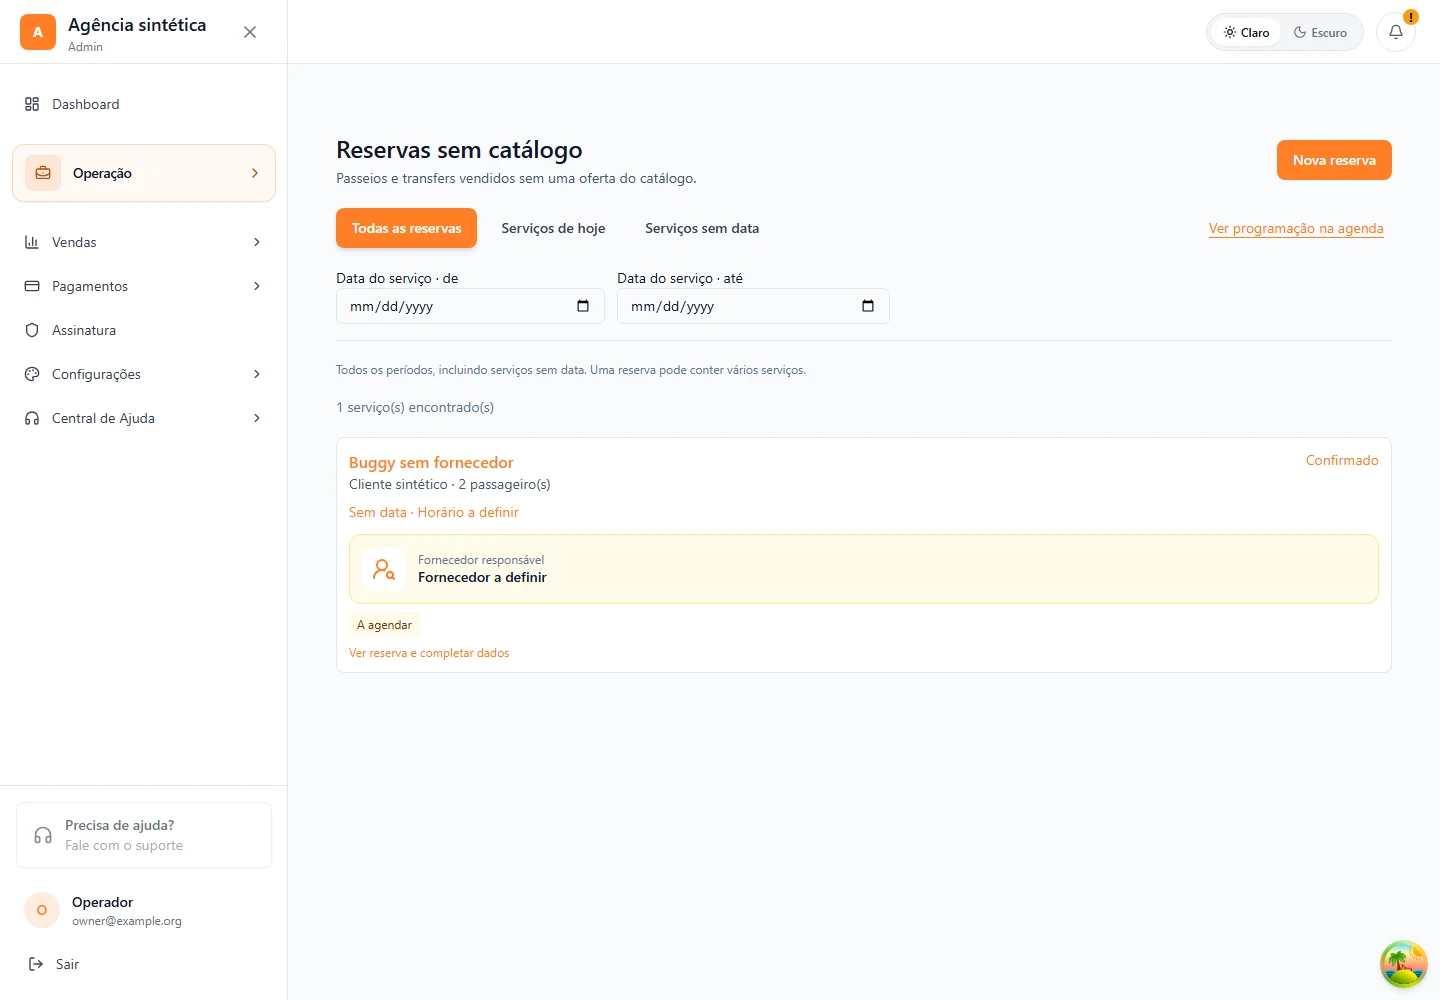Viewport: 1440px width, 1000px height.
Task: Click the Confirmado status label
Action: coord(1342,460)
